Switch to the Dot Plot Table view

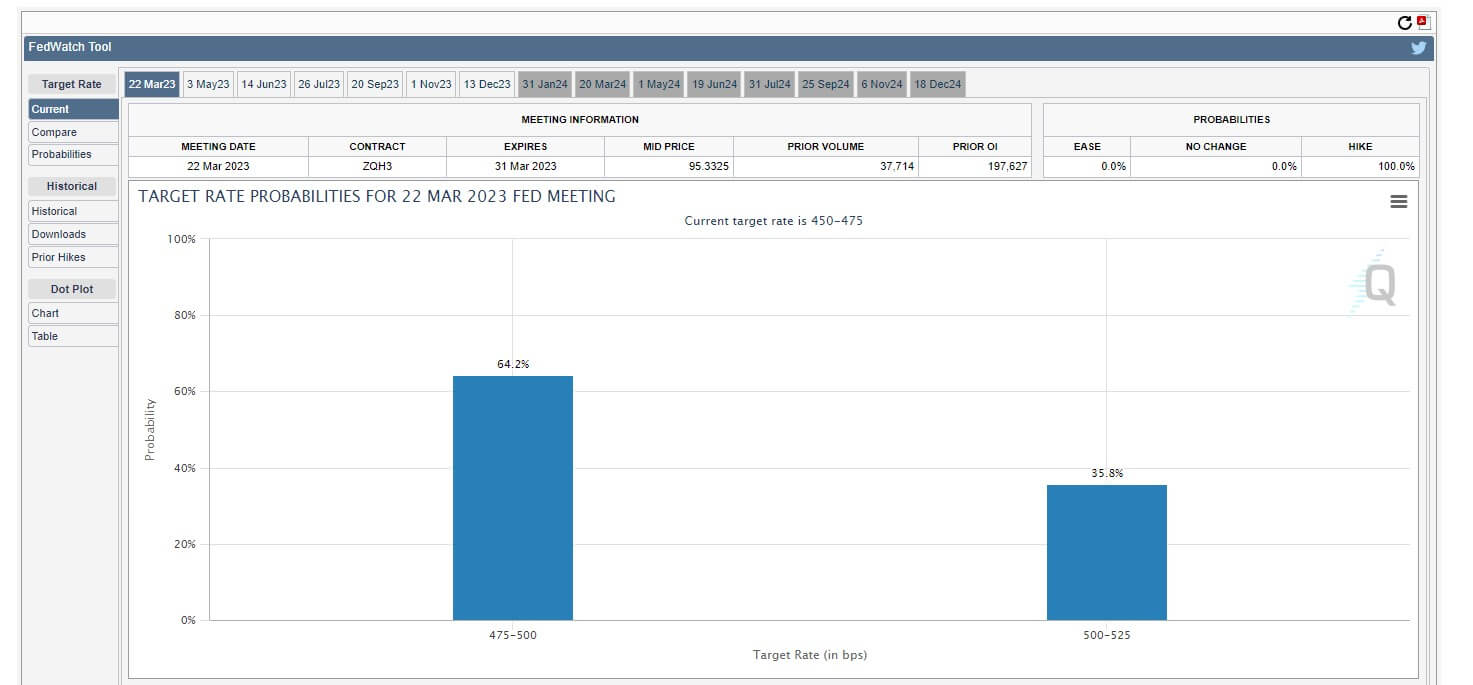(44, 336)
